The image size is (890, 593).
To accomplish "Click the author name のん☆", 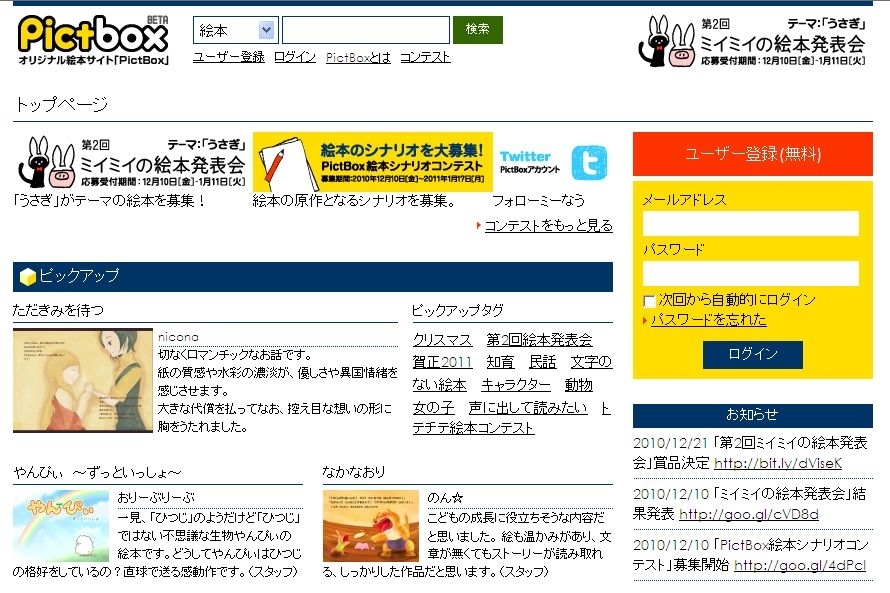I will [445, 498].
